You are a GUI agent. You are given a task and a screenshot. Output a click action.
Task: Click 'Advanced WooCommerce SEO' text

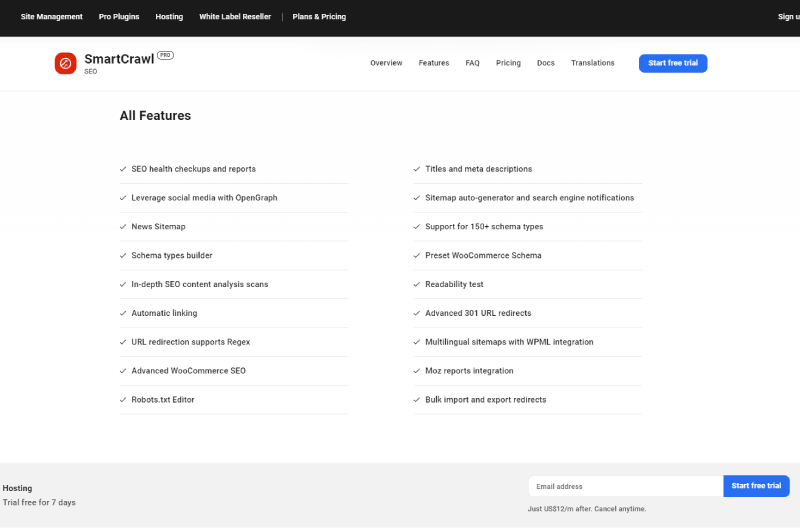(x=188, y=371)
